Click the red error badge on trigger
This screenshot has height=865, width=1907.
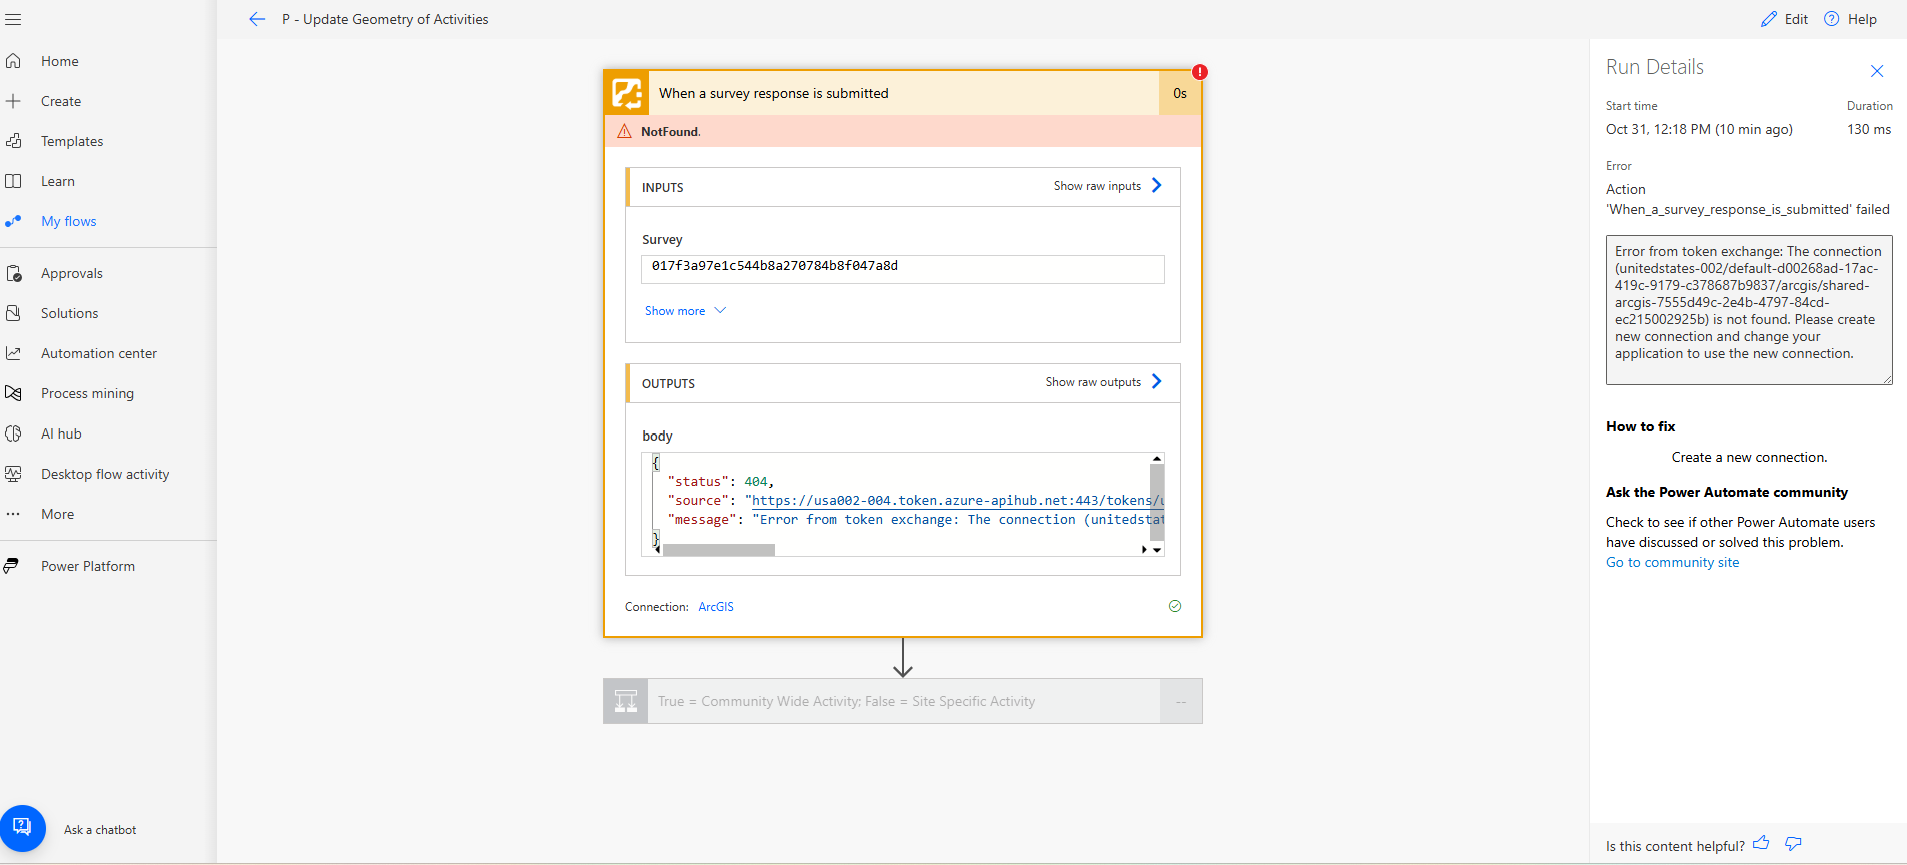pyautogui.click(x=1200, y=72)
